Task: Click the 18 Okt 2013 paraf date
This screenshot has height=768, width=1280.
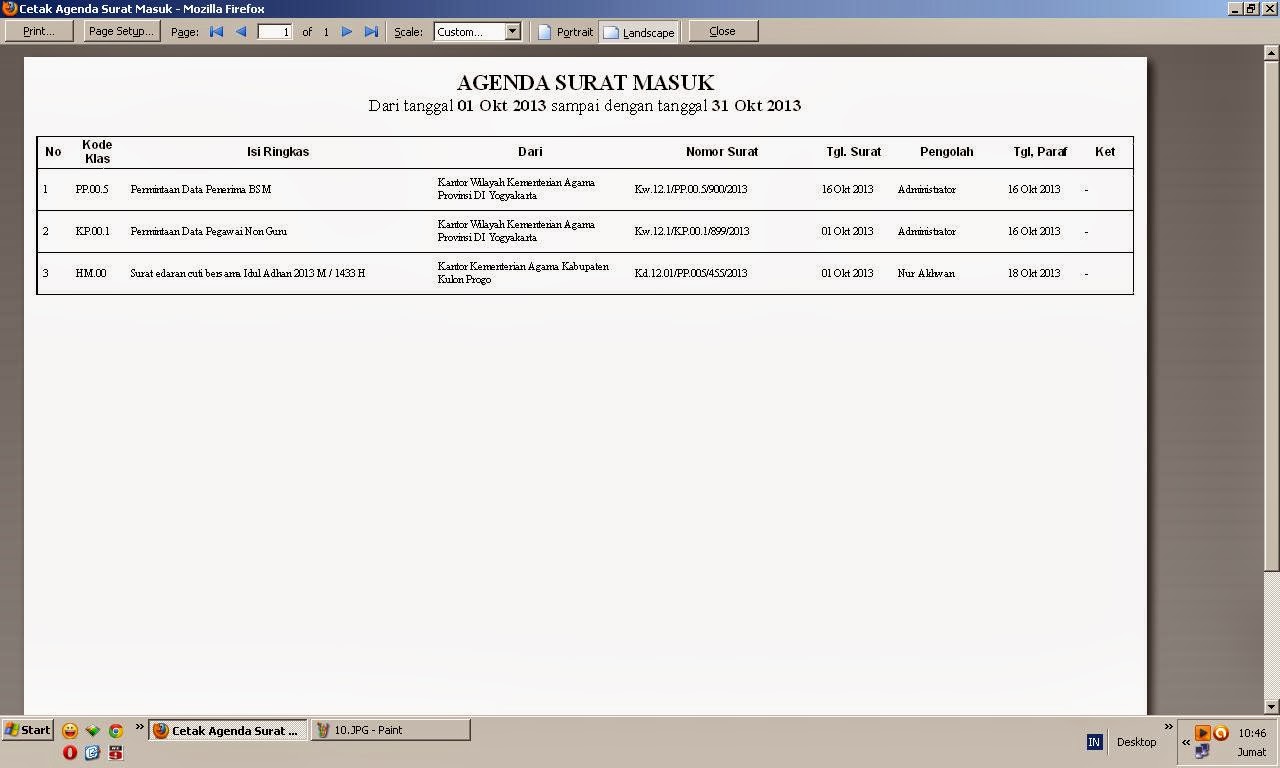Action: pos(1034,273)
